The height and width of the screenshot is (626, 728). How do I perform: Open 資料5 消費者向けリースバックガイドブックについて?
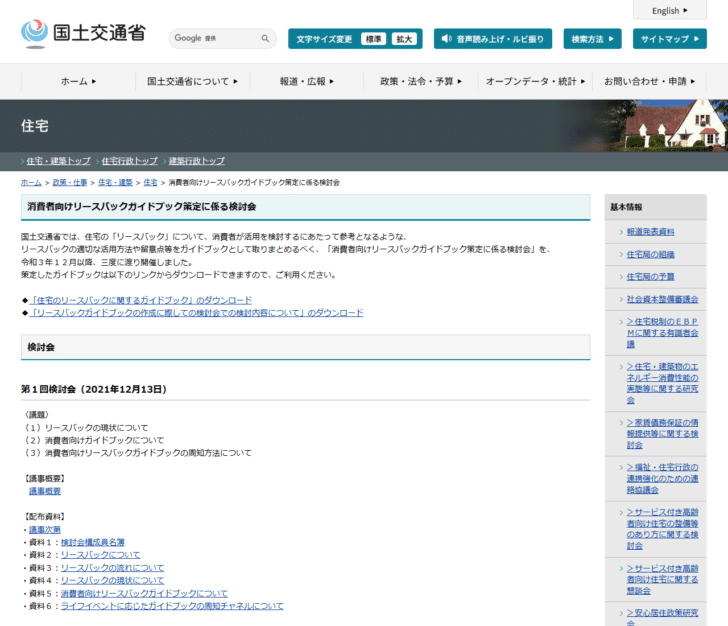click(x=144, y=593)
